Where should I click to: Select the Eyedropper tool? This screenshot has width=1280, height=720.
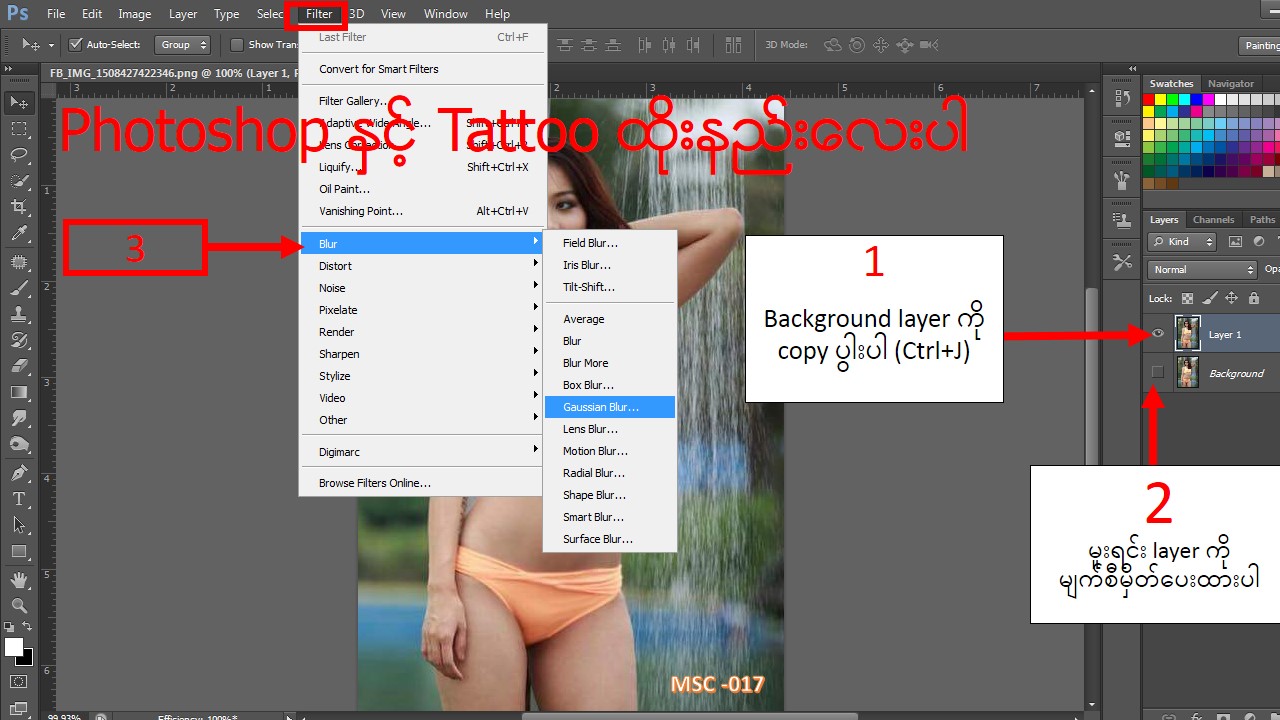coord(18,234)
